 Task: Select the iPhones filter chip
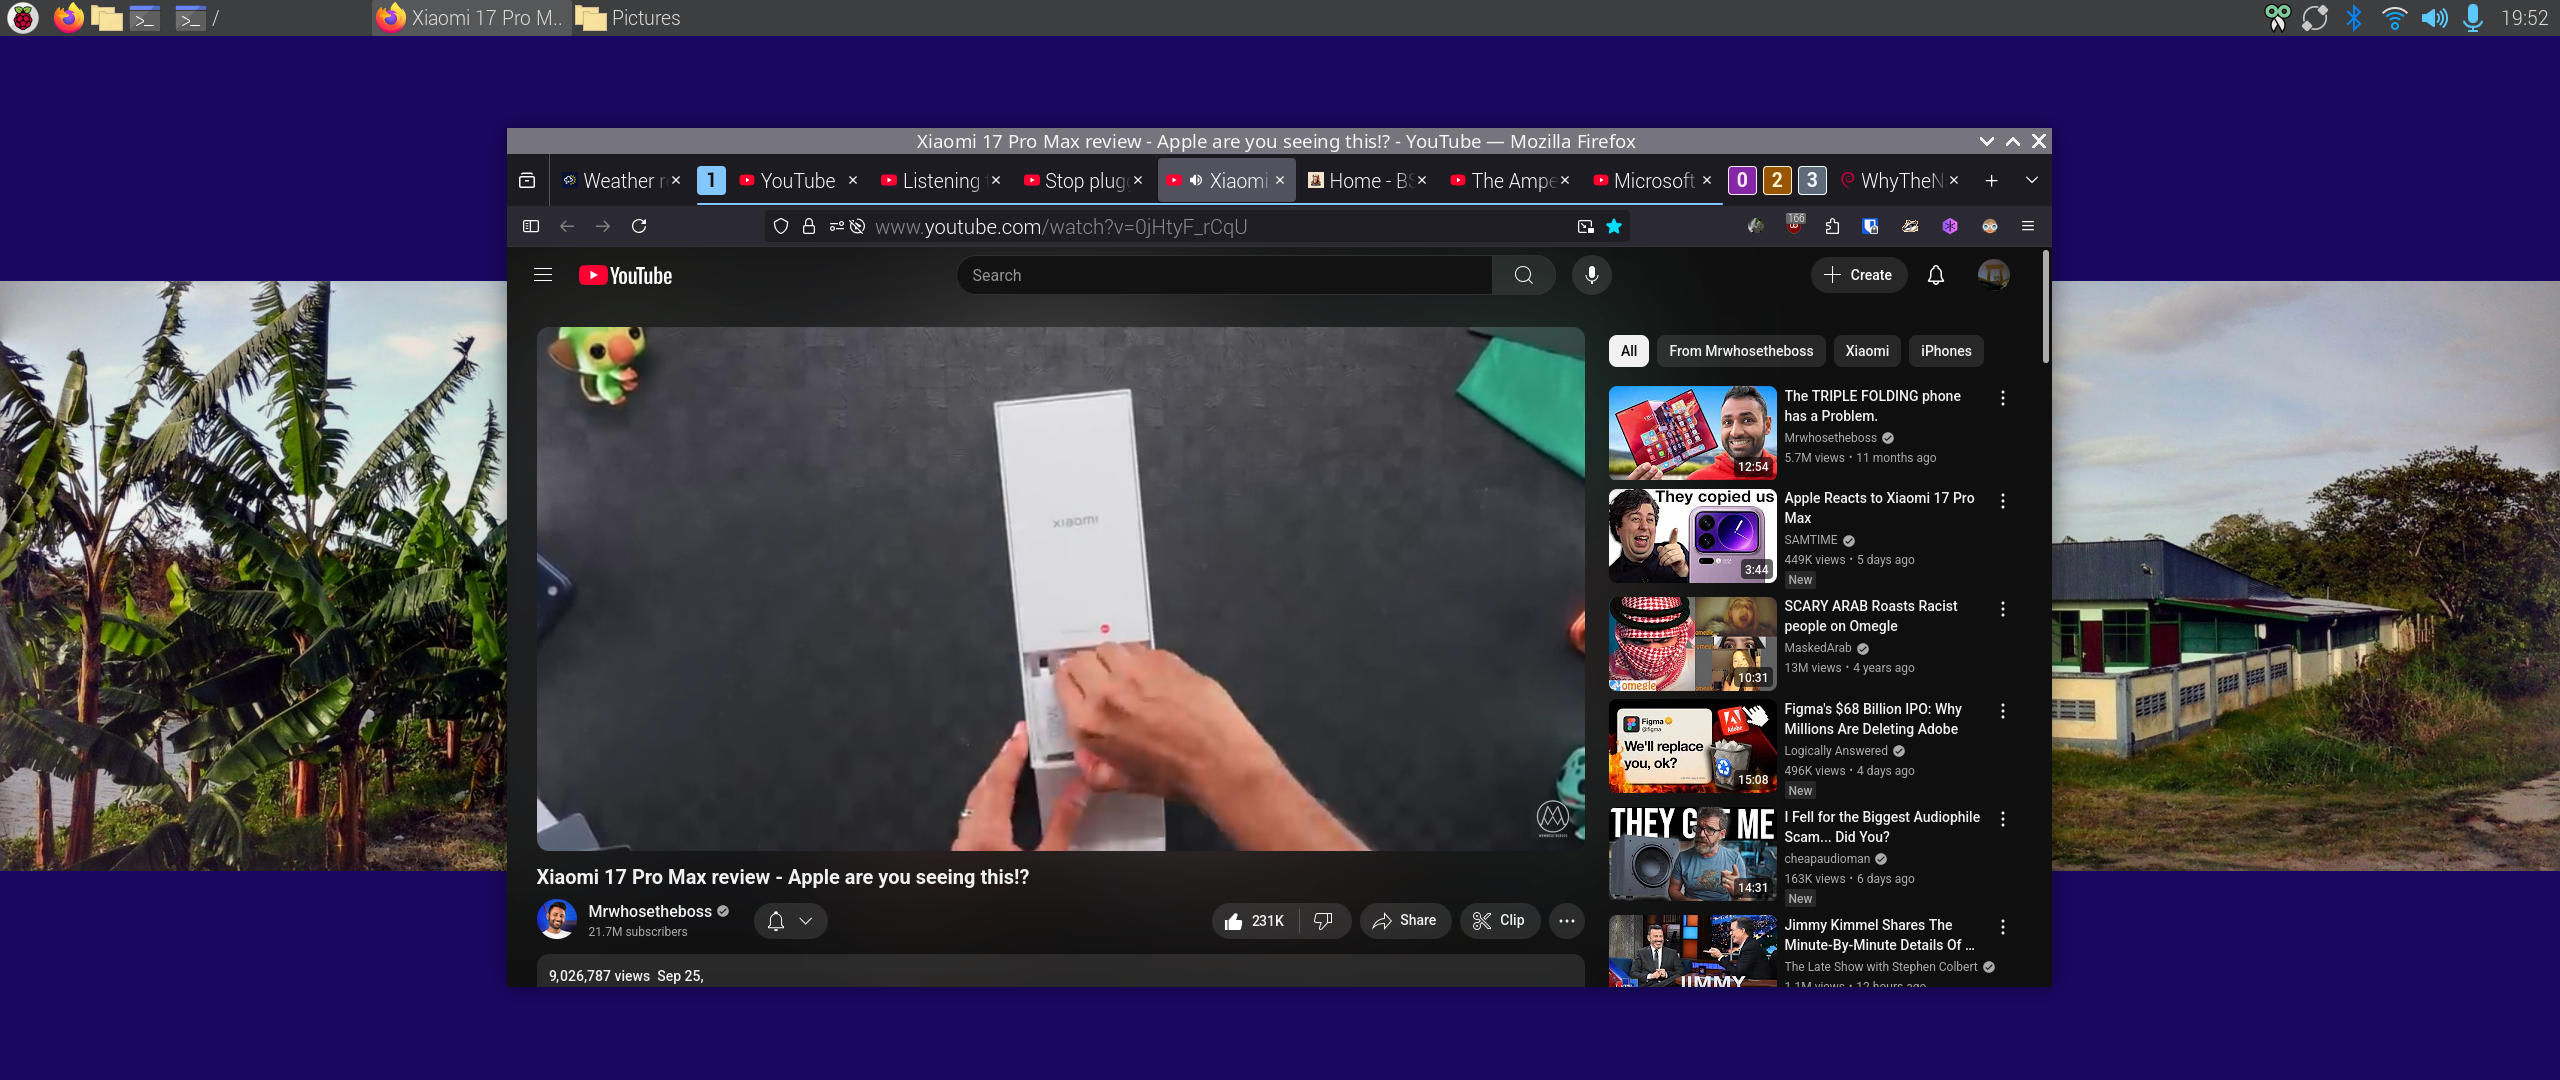(x=1945, y=351)
